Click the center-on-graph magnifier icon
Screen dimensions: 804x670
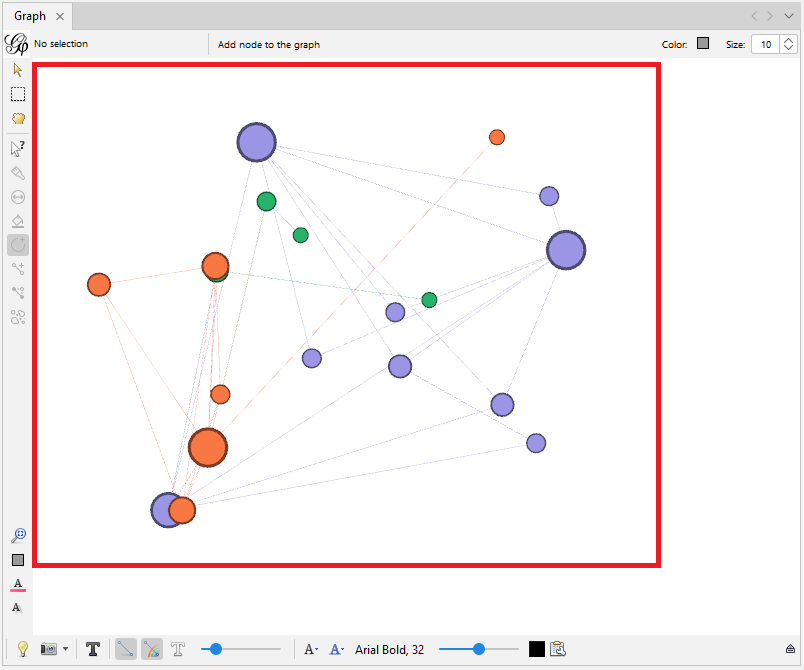(x=17, y=534)
